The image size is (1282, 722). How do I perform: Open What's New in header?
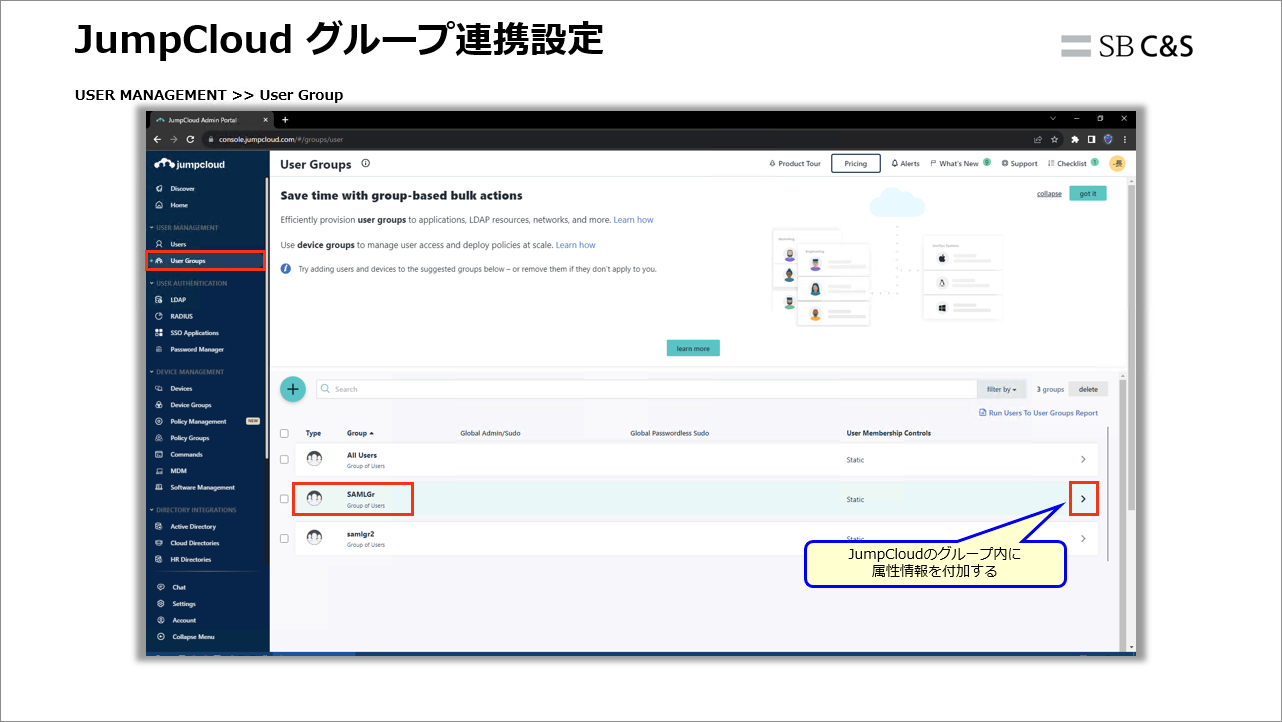[x=960, y=163]
